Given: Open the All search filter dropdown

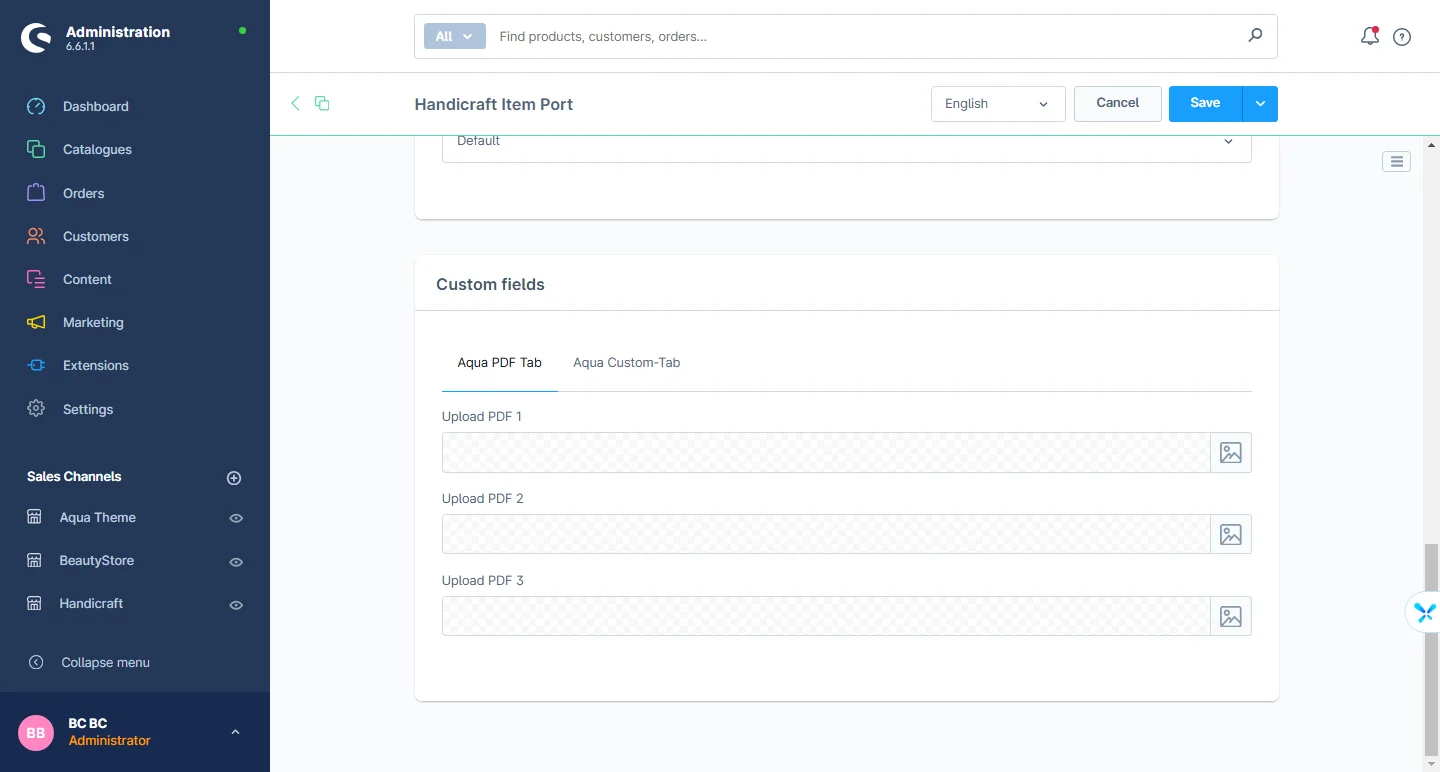Looking at the screenshot, I should point(454,36).
